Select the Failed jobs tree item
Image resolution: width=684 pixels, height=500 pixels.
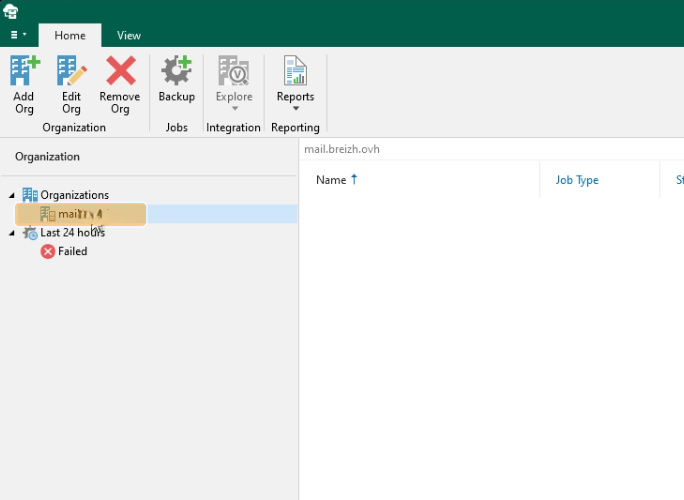tap(72, 251)
